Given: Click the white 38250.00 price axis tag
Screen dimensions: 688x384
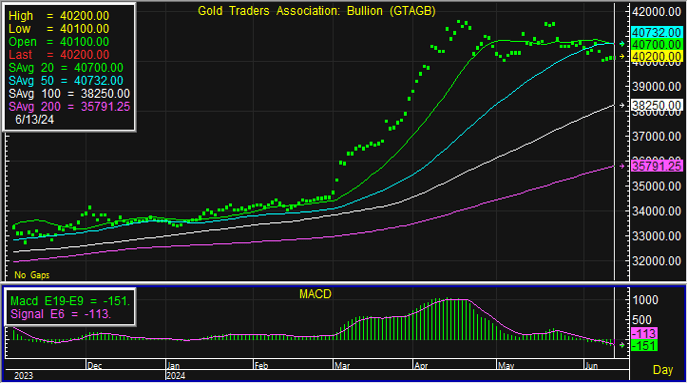Looking at the screenshot, I should (656, 105).
